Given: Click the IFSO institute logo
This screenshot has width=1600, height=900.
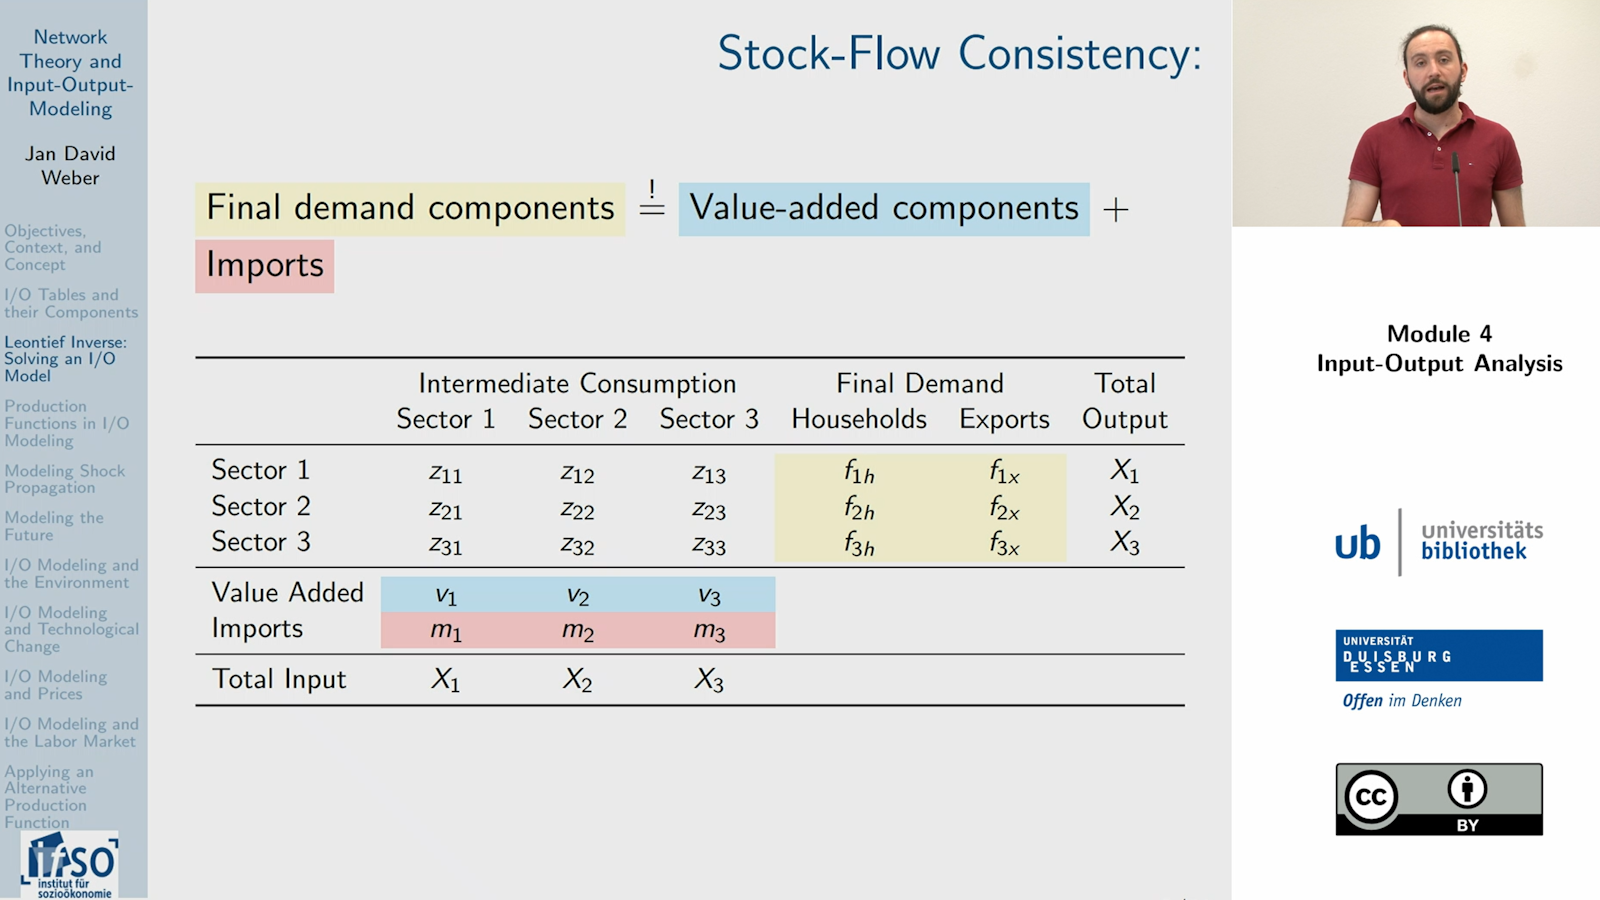Looking at the screenshot, I should [x=70, y=865].
